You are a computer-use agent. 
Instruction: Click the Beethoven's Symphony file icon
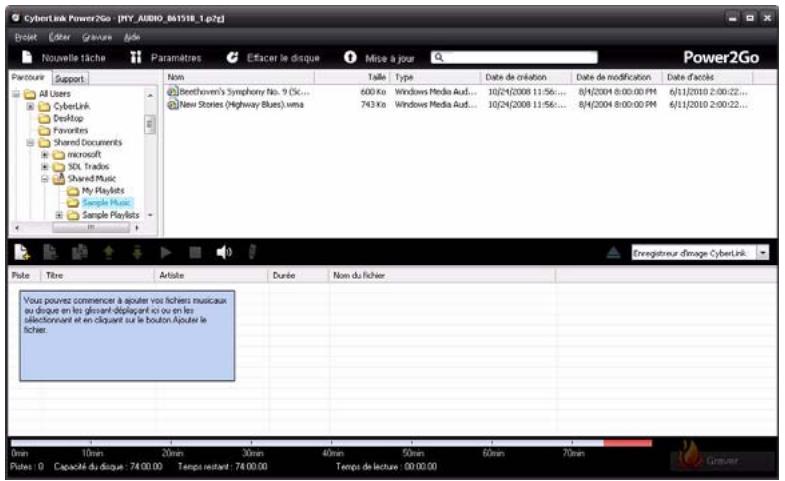point(173,92)
